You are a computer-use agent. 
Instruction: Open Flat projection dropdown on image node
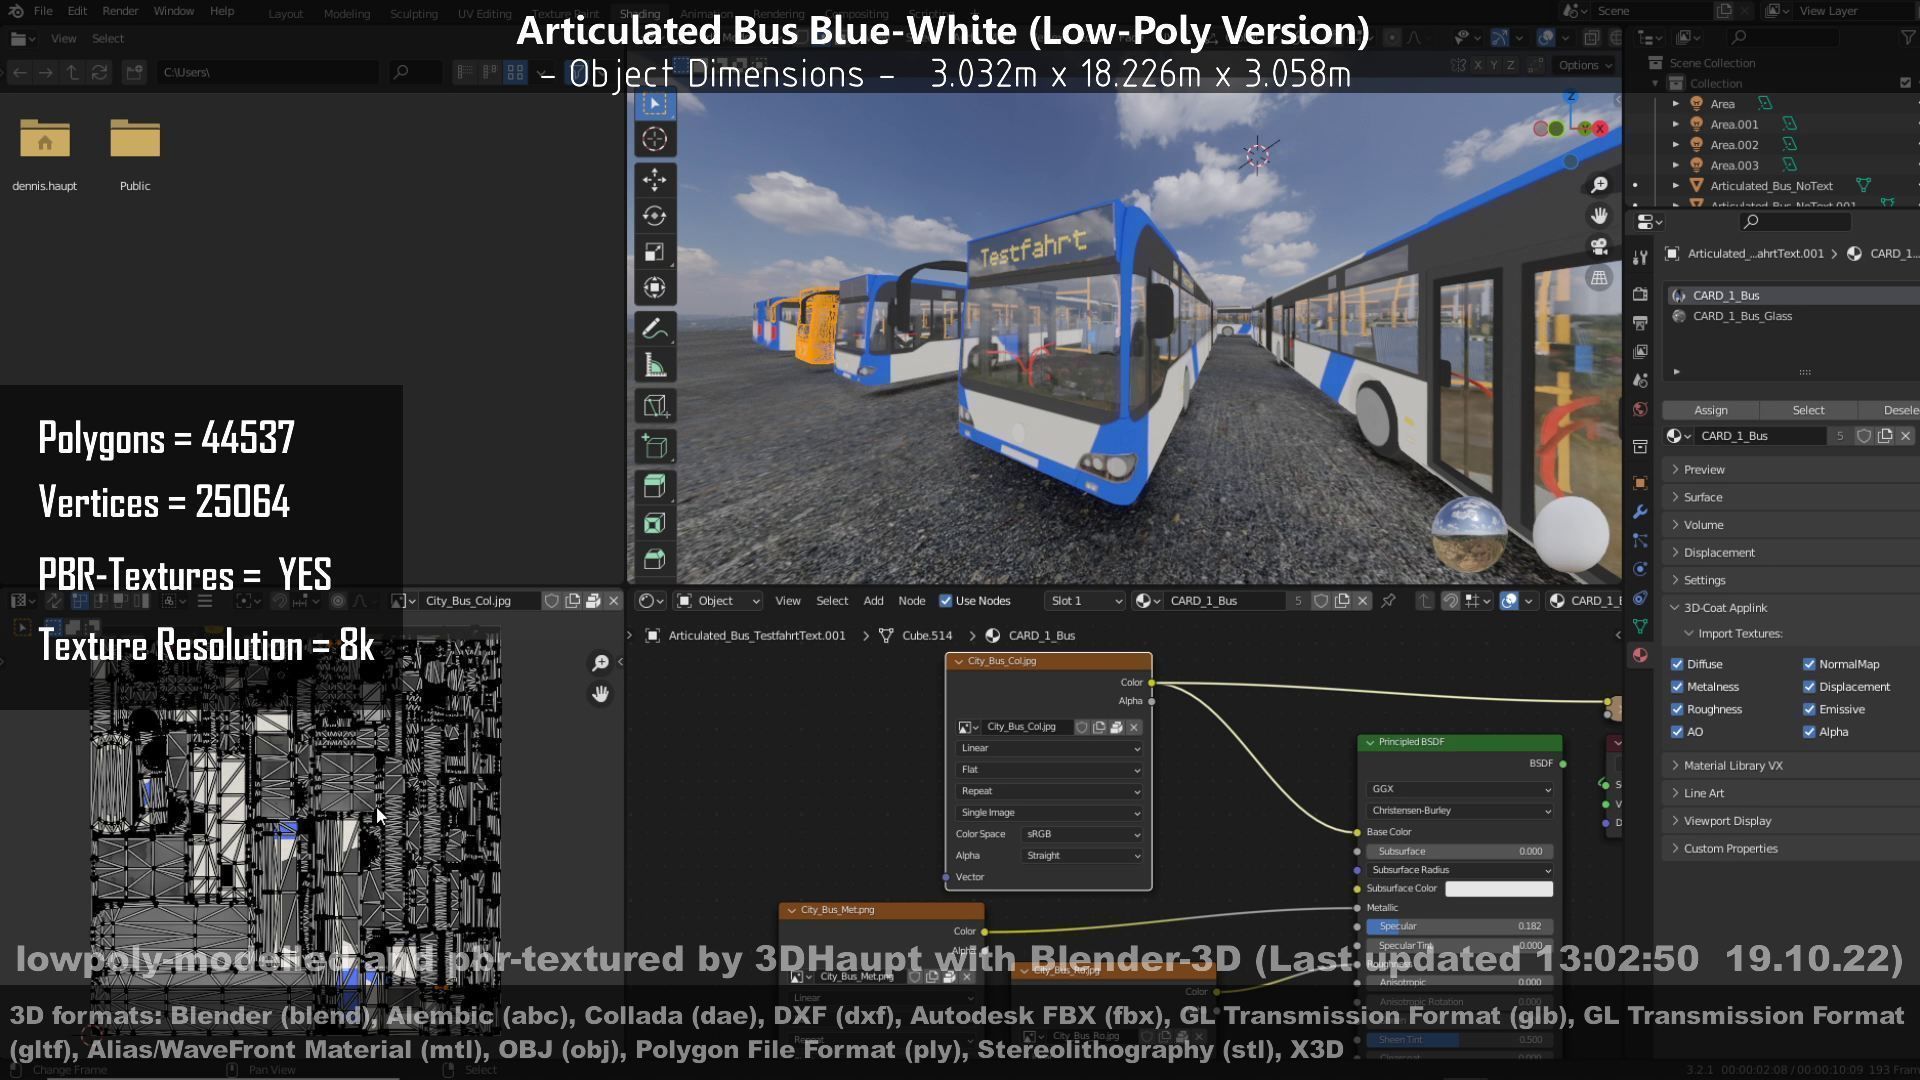tap(1049, 770)
